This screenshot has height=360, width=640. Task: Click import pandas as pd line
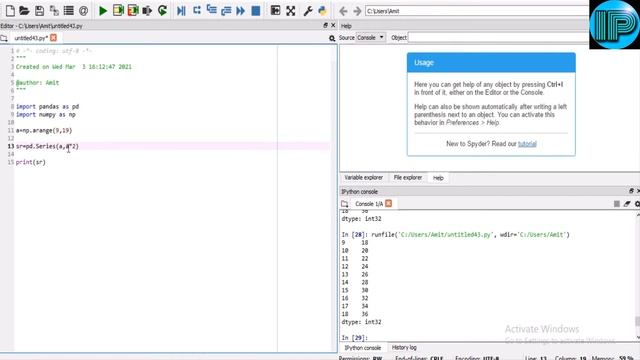pos(47,107)
